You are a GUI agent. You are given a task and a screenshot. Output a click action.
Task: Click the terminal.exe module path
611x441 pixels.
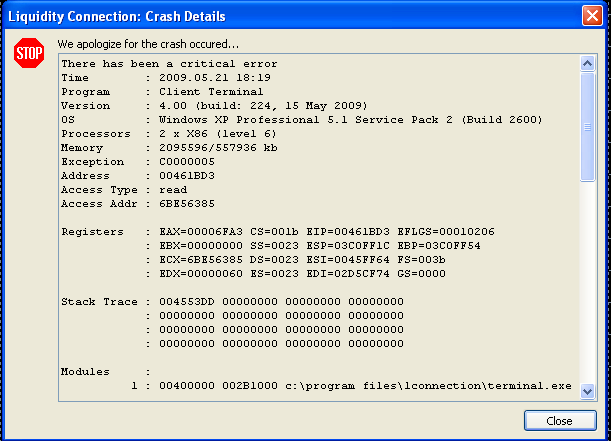428,386
